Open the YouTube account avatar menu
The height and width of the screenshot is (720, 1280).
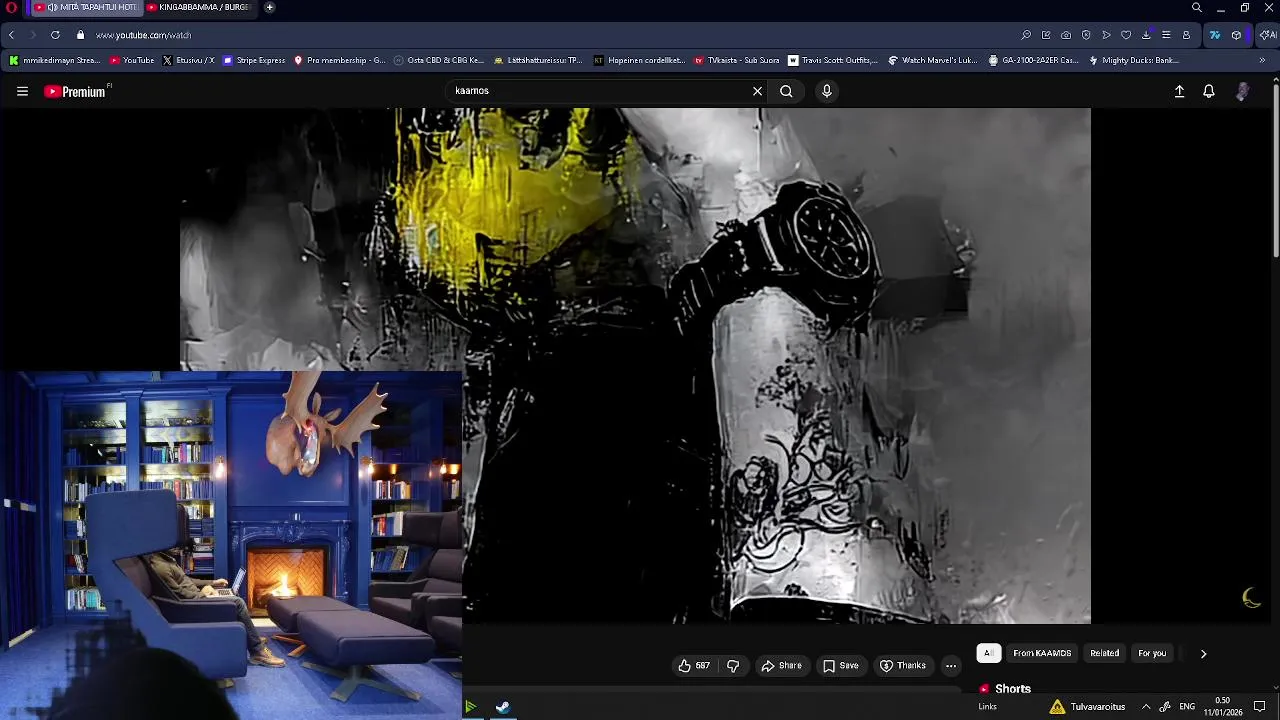point(1242,91)
